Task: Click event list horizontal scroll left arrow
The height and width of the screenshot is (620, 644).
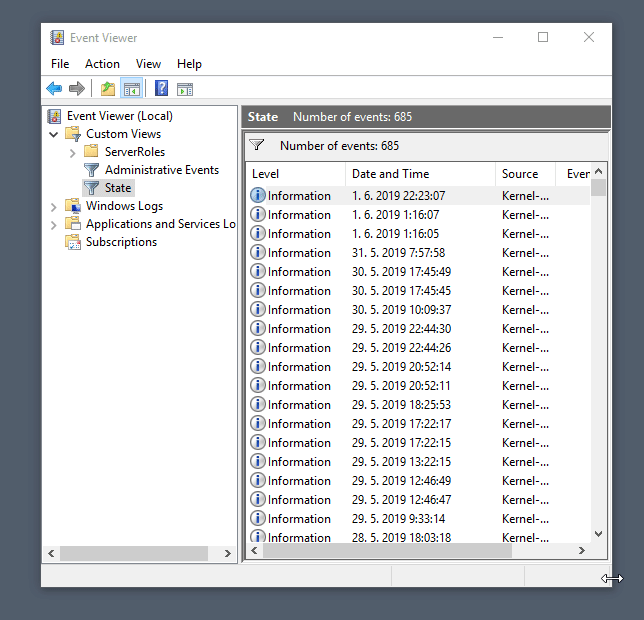Action: (x=254, y=550)
